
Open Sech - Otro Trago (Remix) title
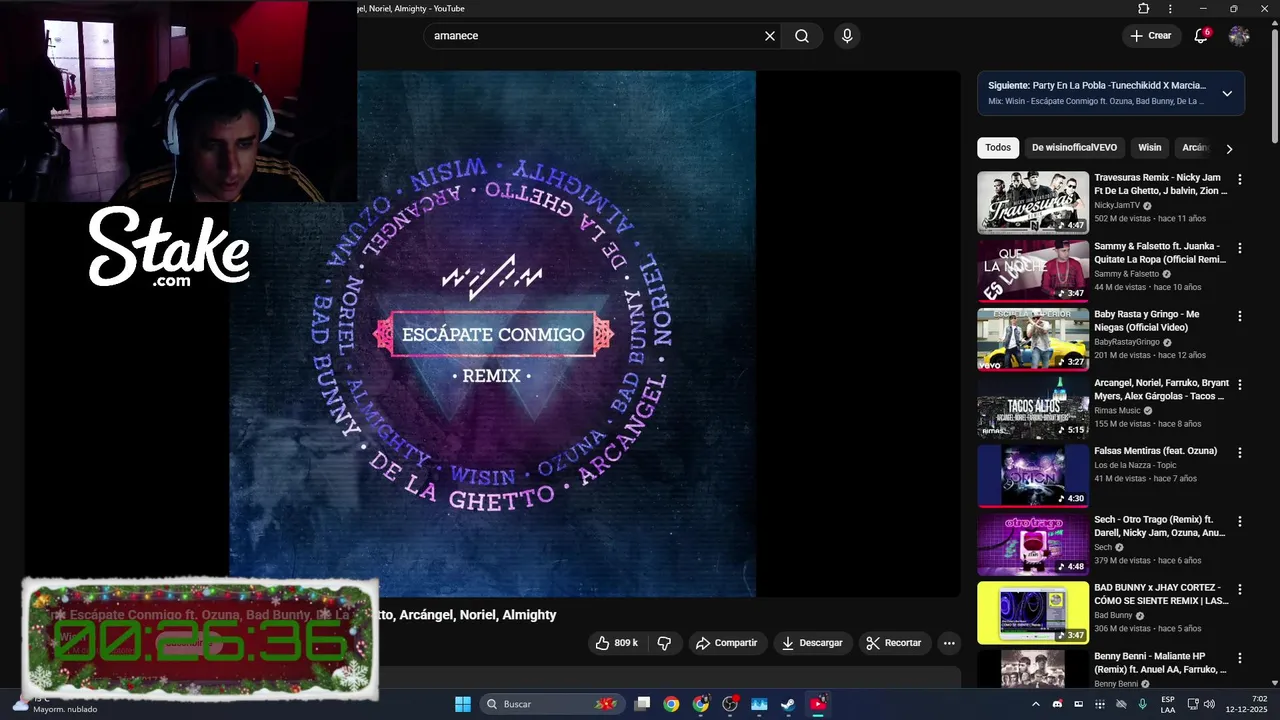1160,526
